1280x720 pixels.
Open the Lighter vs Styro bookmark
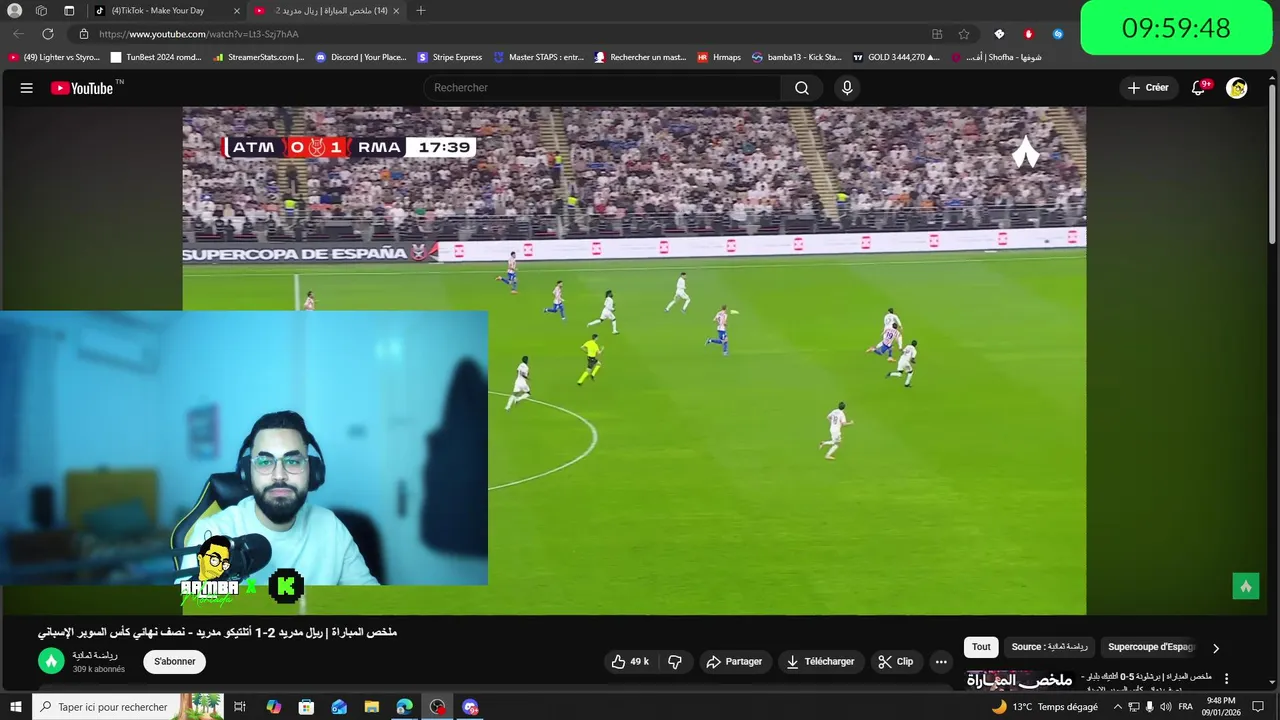(x=54, y=57)
